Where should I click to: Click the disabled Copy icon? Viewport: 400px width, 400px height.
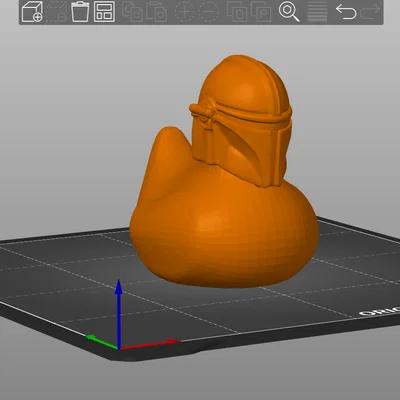tap(132, 12)
